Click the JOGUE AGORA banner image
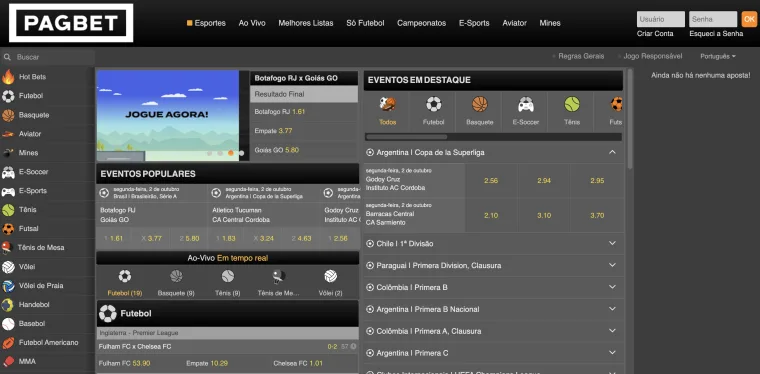The width and height of the screenshot is (760, 374). point(168,115)
